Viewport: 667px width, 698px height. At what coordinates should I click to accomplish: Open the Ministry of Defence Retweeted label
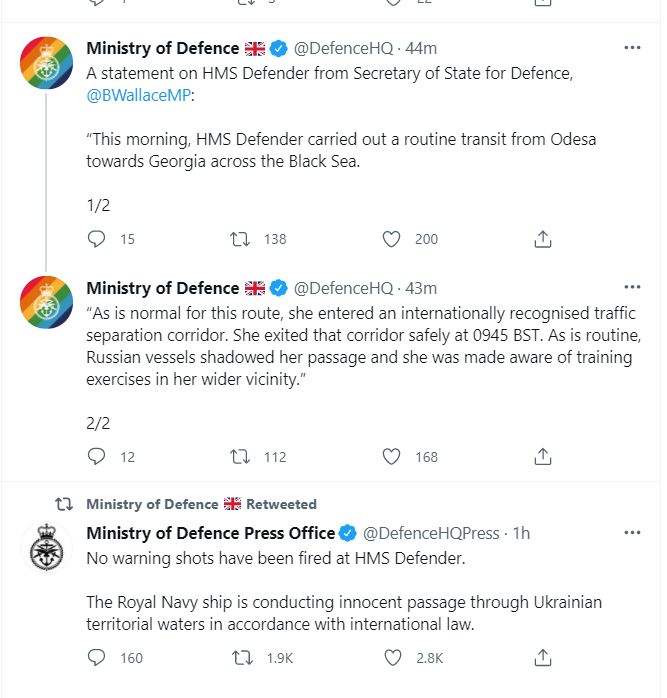pyautogui.click(x=201, y=504)
